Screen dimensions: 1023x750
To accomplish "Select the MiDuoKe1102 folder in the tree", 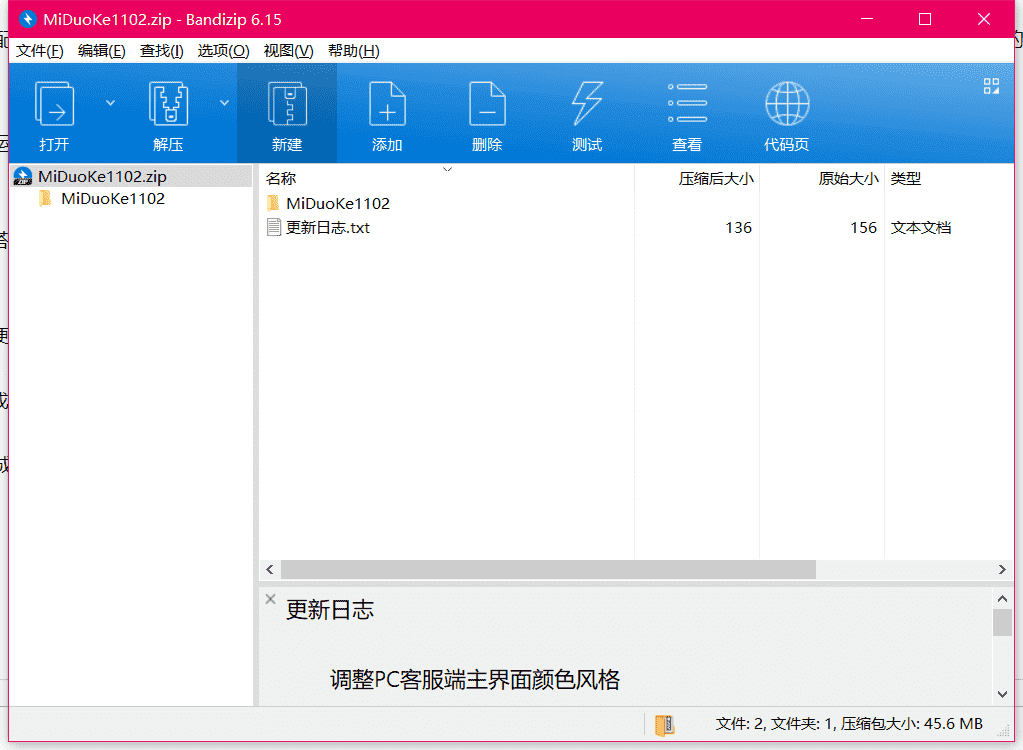I will pos(113,198).
